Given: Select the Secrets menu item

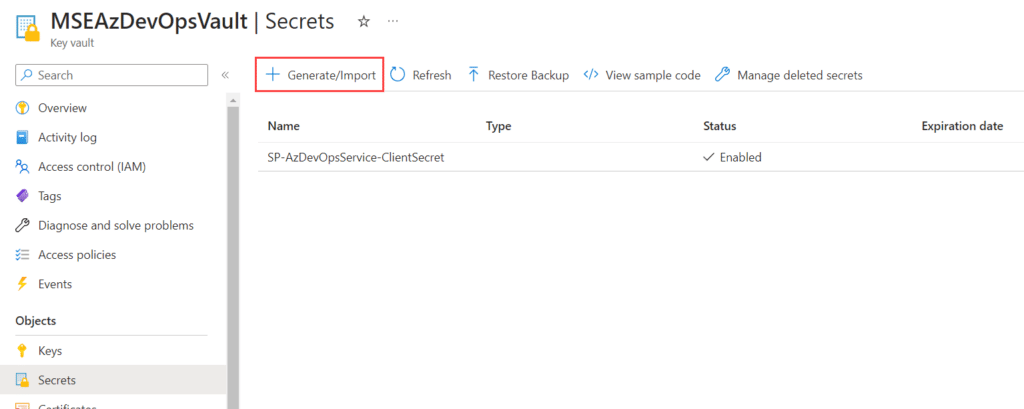Looking at the screenshot, I should 57,380.
